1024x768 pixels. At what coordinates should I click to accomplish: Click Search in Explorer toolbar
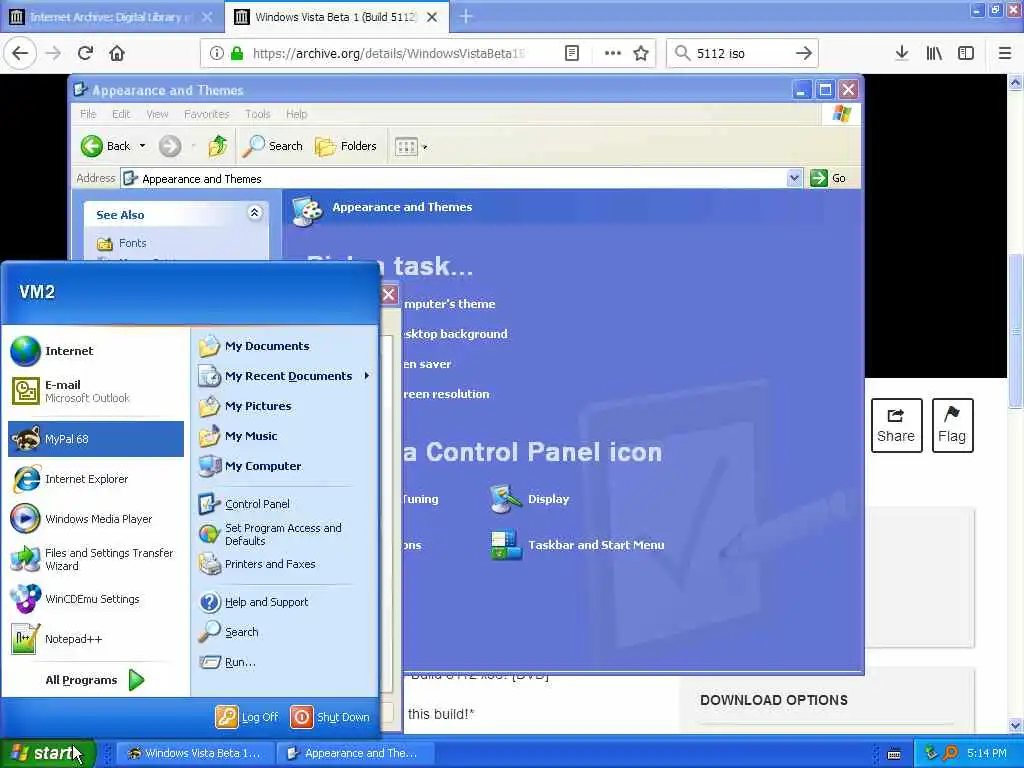273,146
